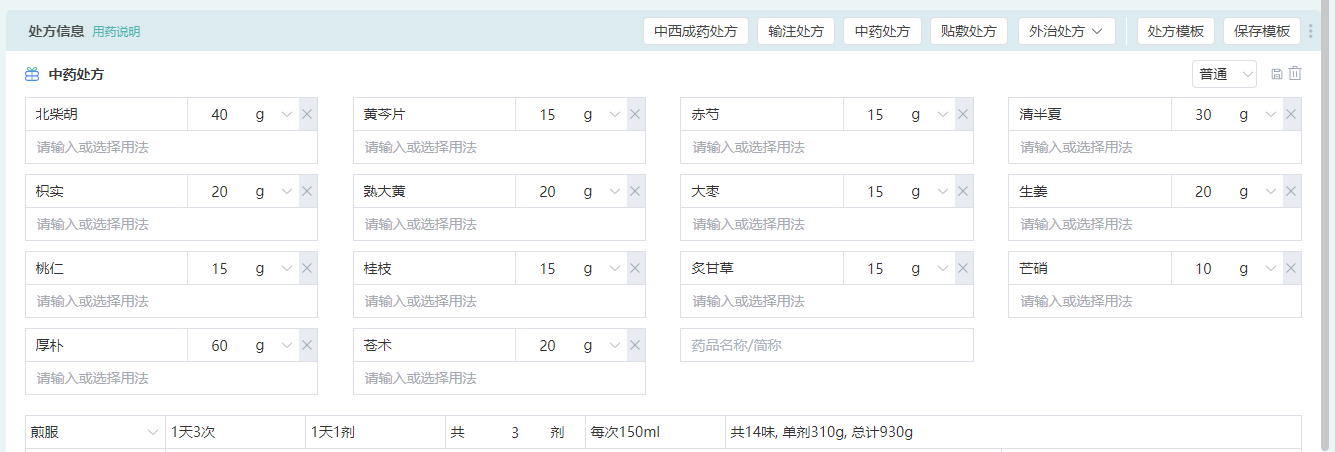
Task: Open the 用药说明 link
Action: (116, 32)
